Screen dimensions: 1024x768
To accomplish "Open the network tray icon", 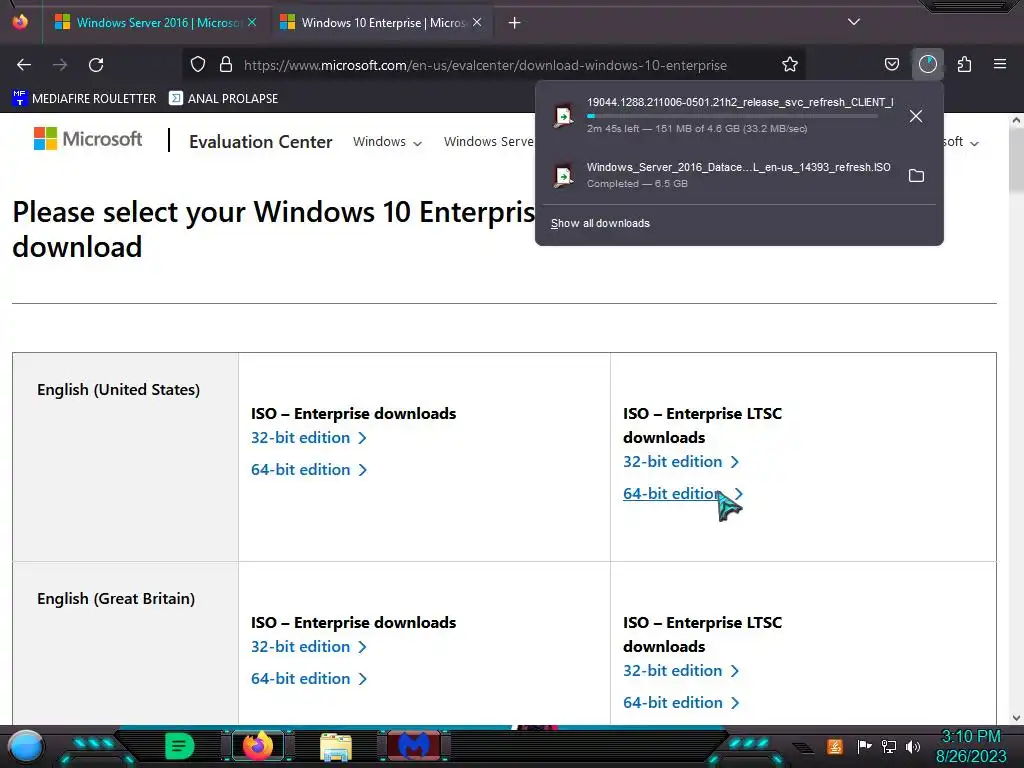I will click(889, 746).
